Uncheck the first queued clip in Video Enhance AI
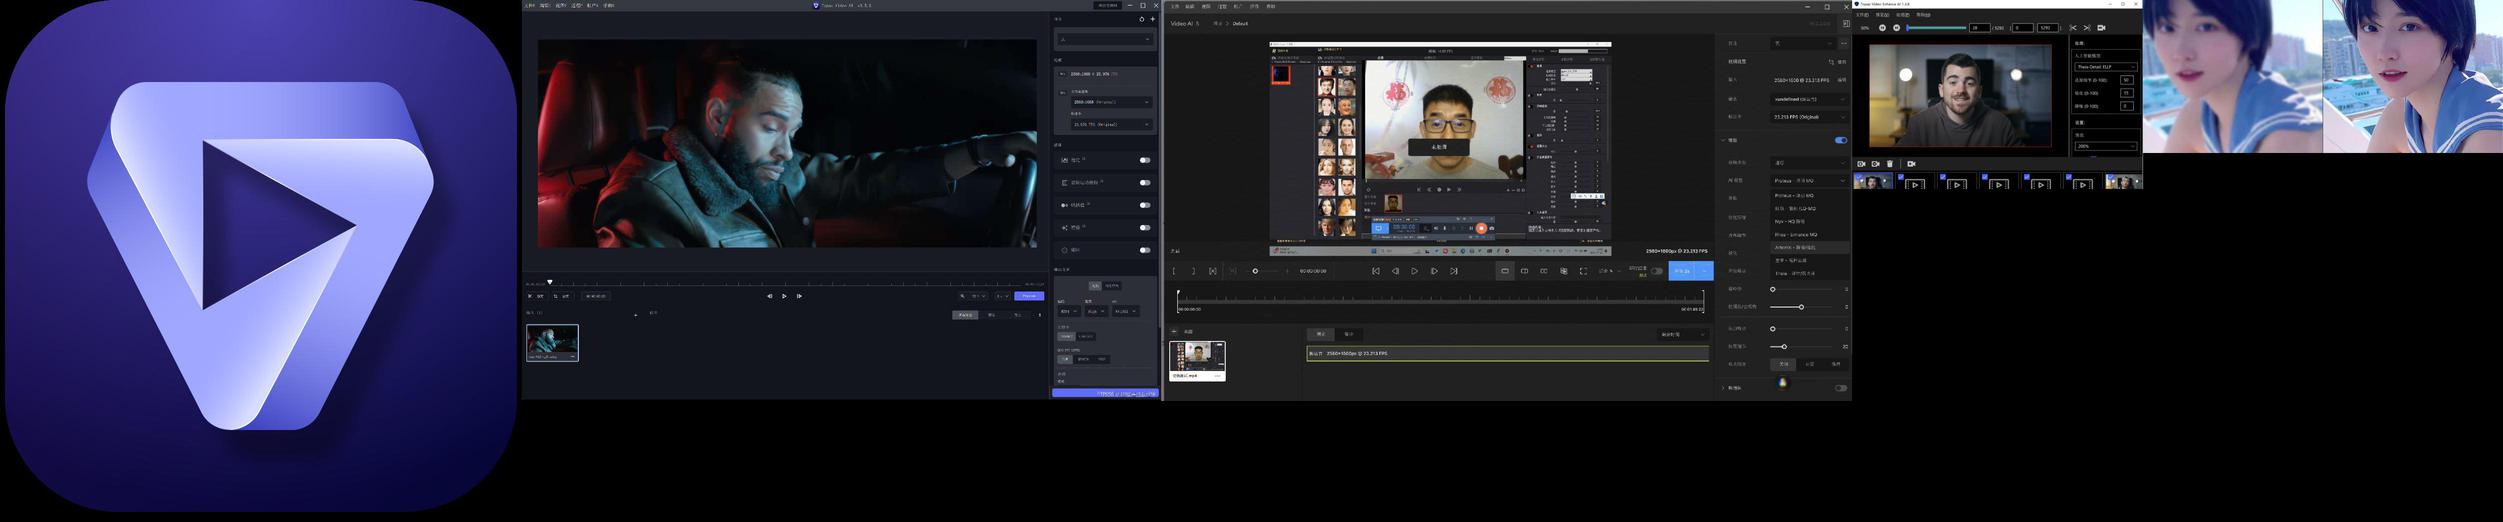 1859,177
